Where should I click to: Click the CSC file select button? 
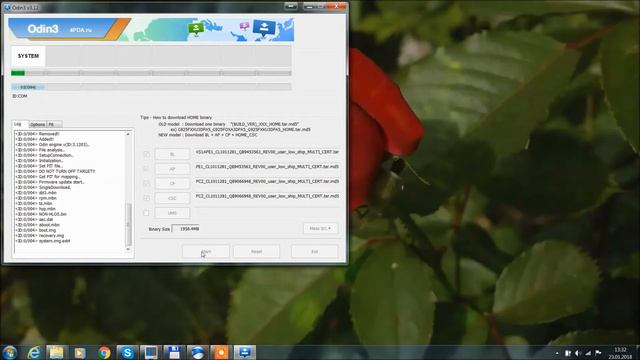(x=172, y=198)
